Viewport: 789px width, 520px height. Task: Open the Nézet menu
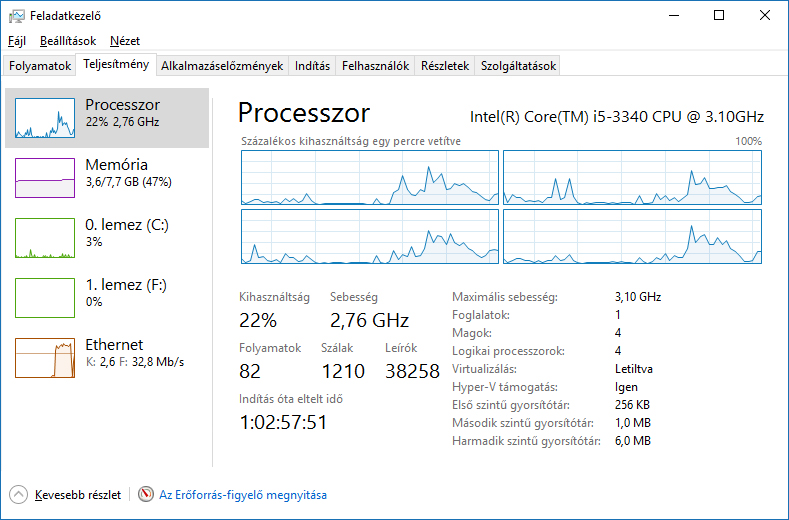(x=125, y=41)
